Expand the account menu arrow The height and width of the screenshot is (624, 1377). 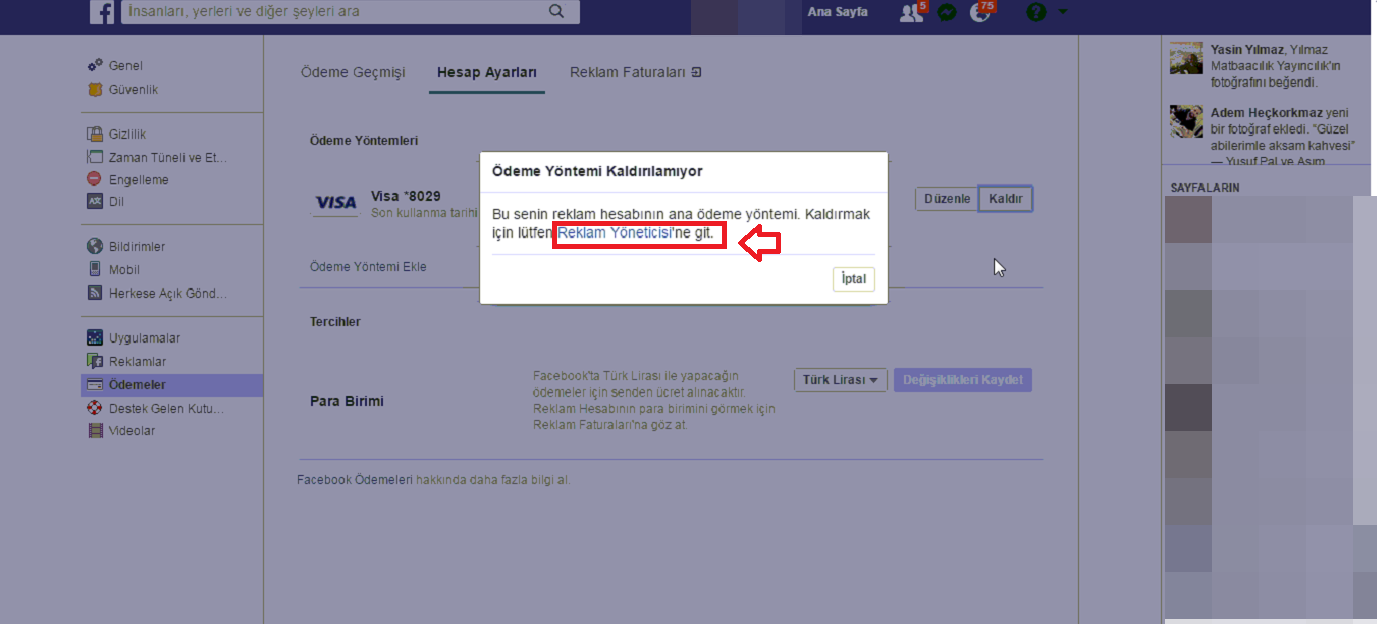coord(1062,12)
